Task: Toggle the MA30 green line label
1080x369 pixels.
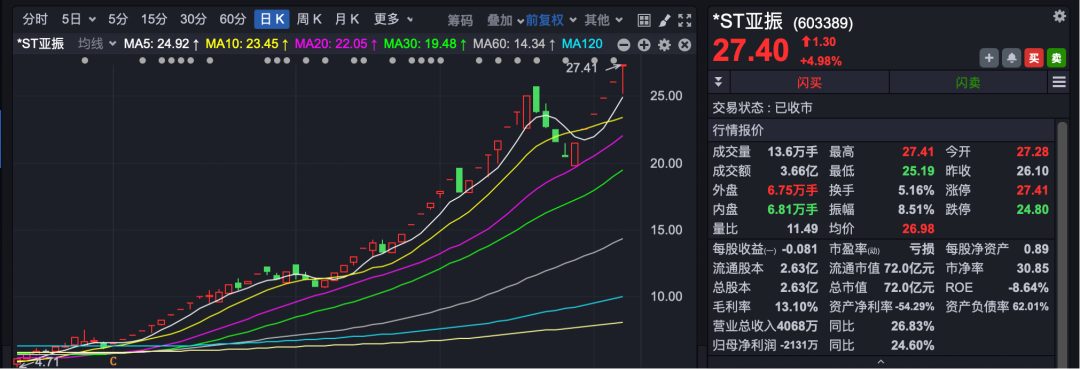Action: tap(426, 44)
